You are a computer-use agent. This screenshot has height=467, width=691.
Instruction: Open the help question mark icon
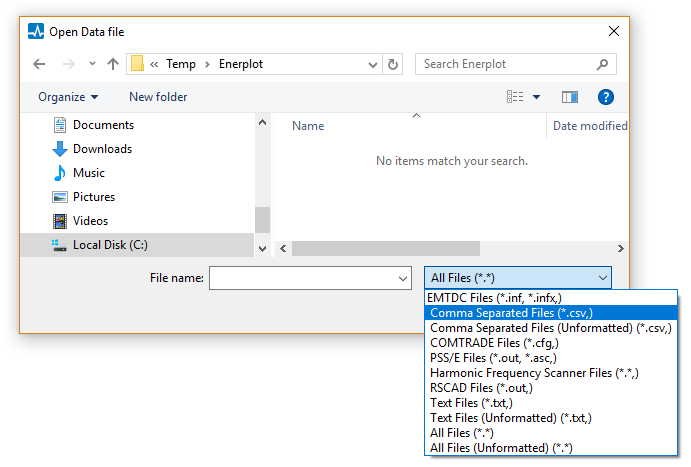pyautogui.click(x=605, y=97)
